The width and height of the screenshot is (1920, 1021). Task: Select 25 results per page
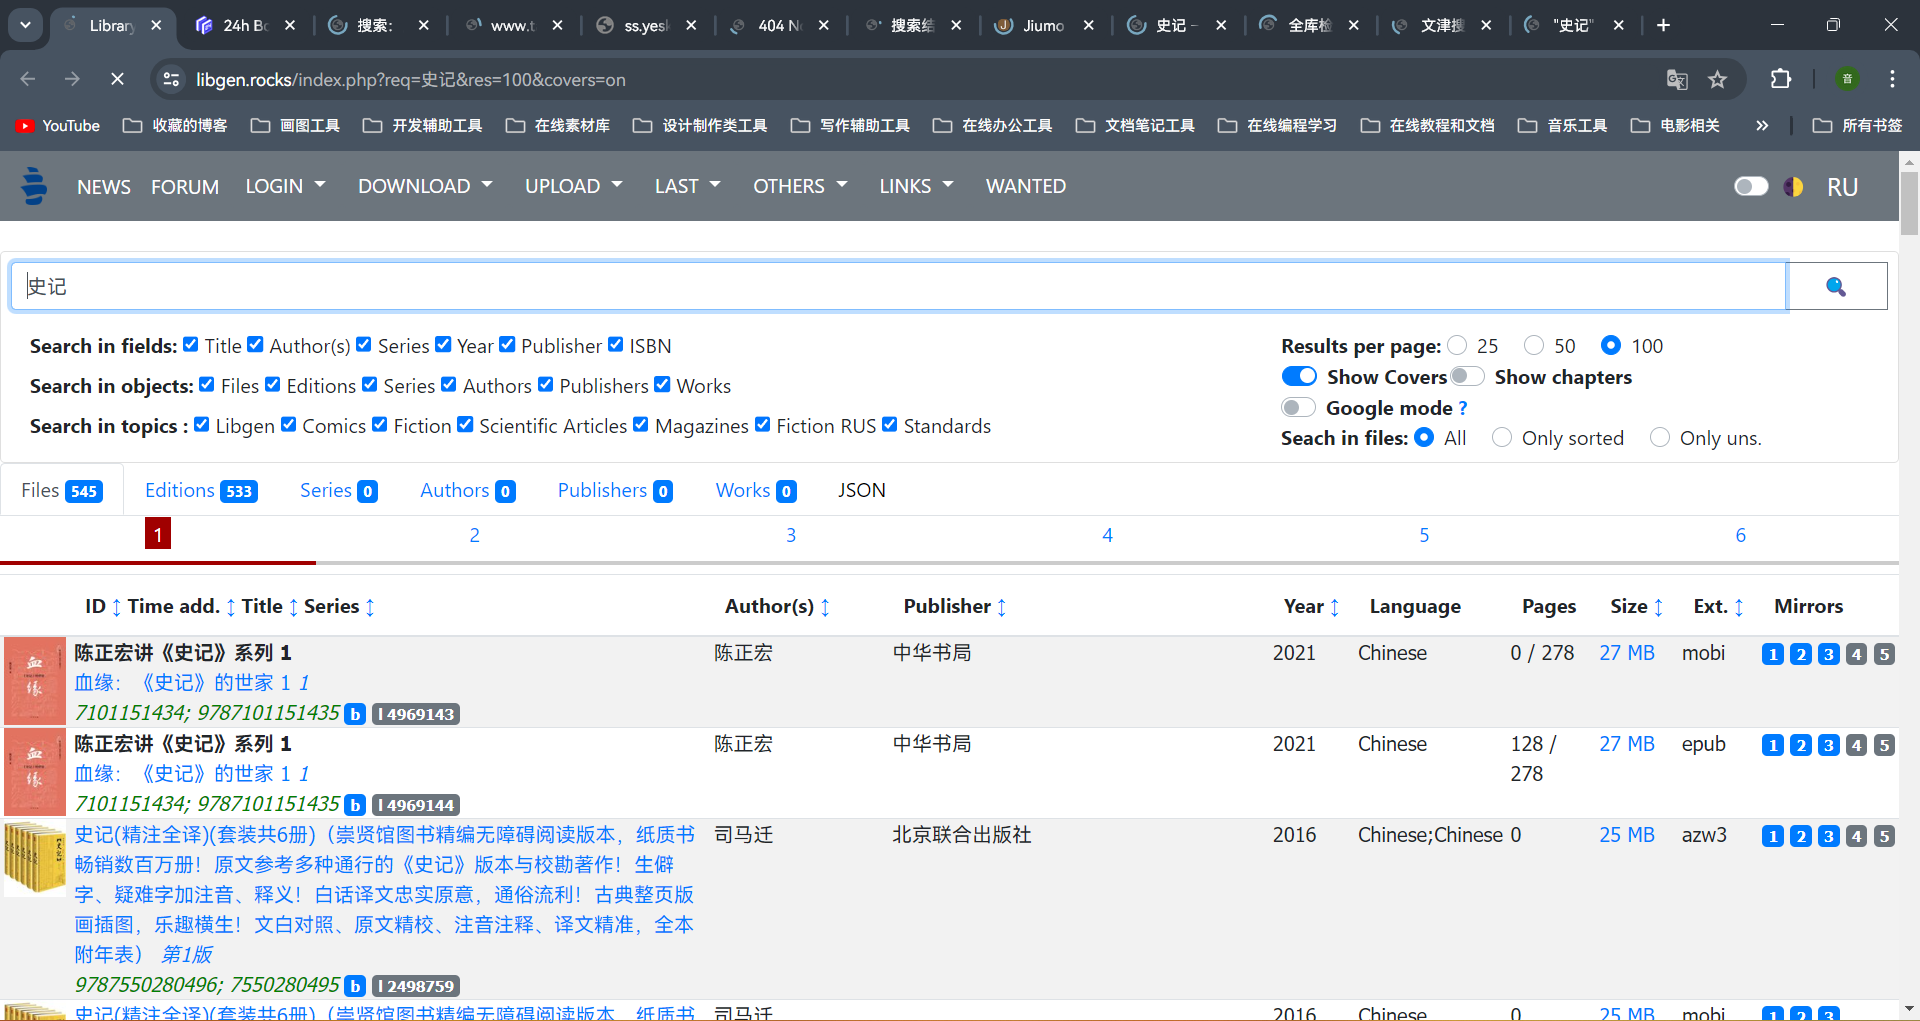(1457, 346)
